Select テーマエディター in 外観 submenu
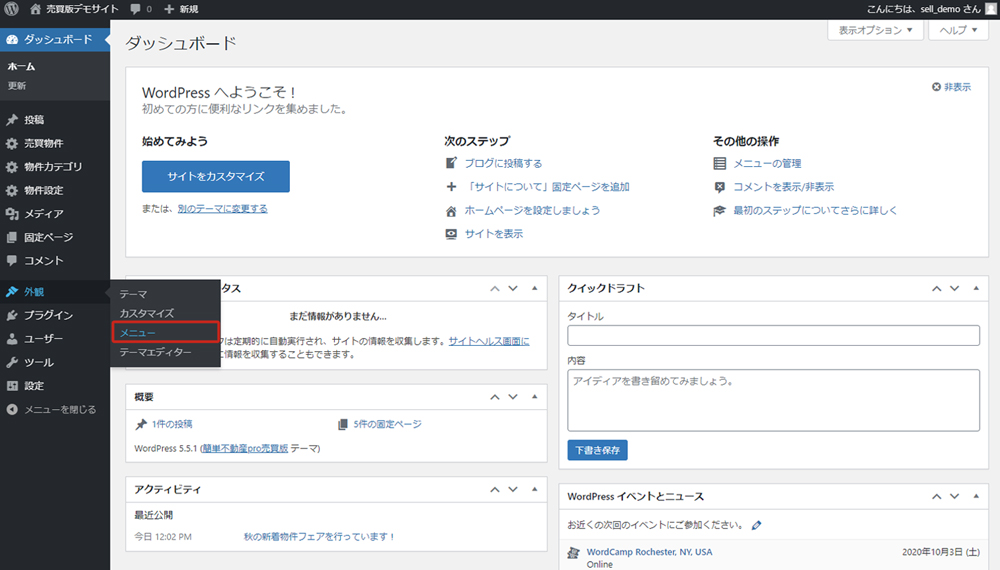The height and width of the screenshot is (570, 1000). 155,352
